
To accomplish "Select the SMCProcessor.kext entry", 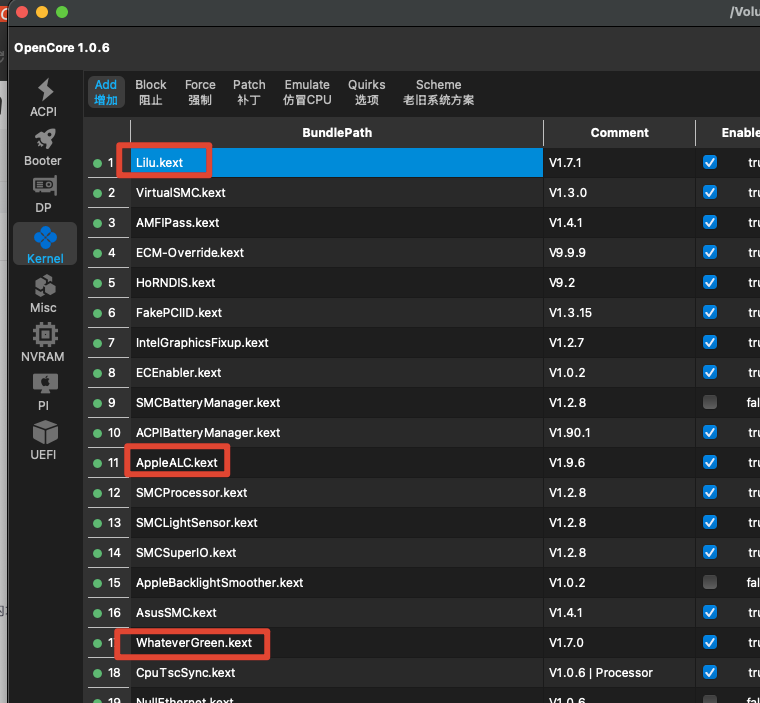I will pos(337,493).
